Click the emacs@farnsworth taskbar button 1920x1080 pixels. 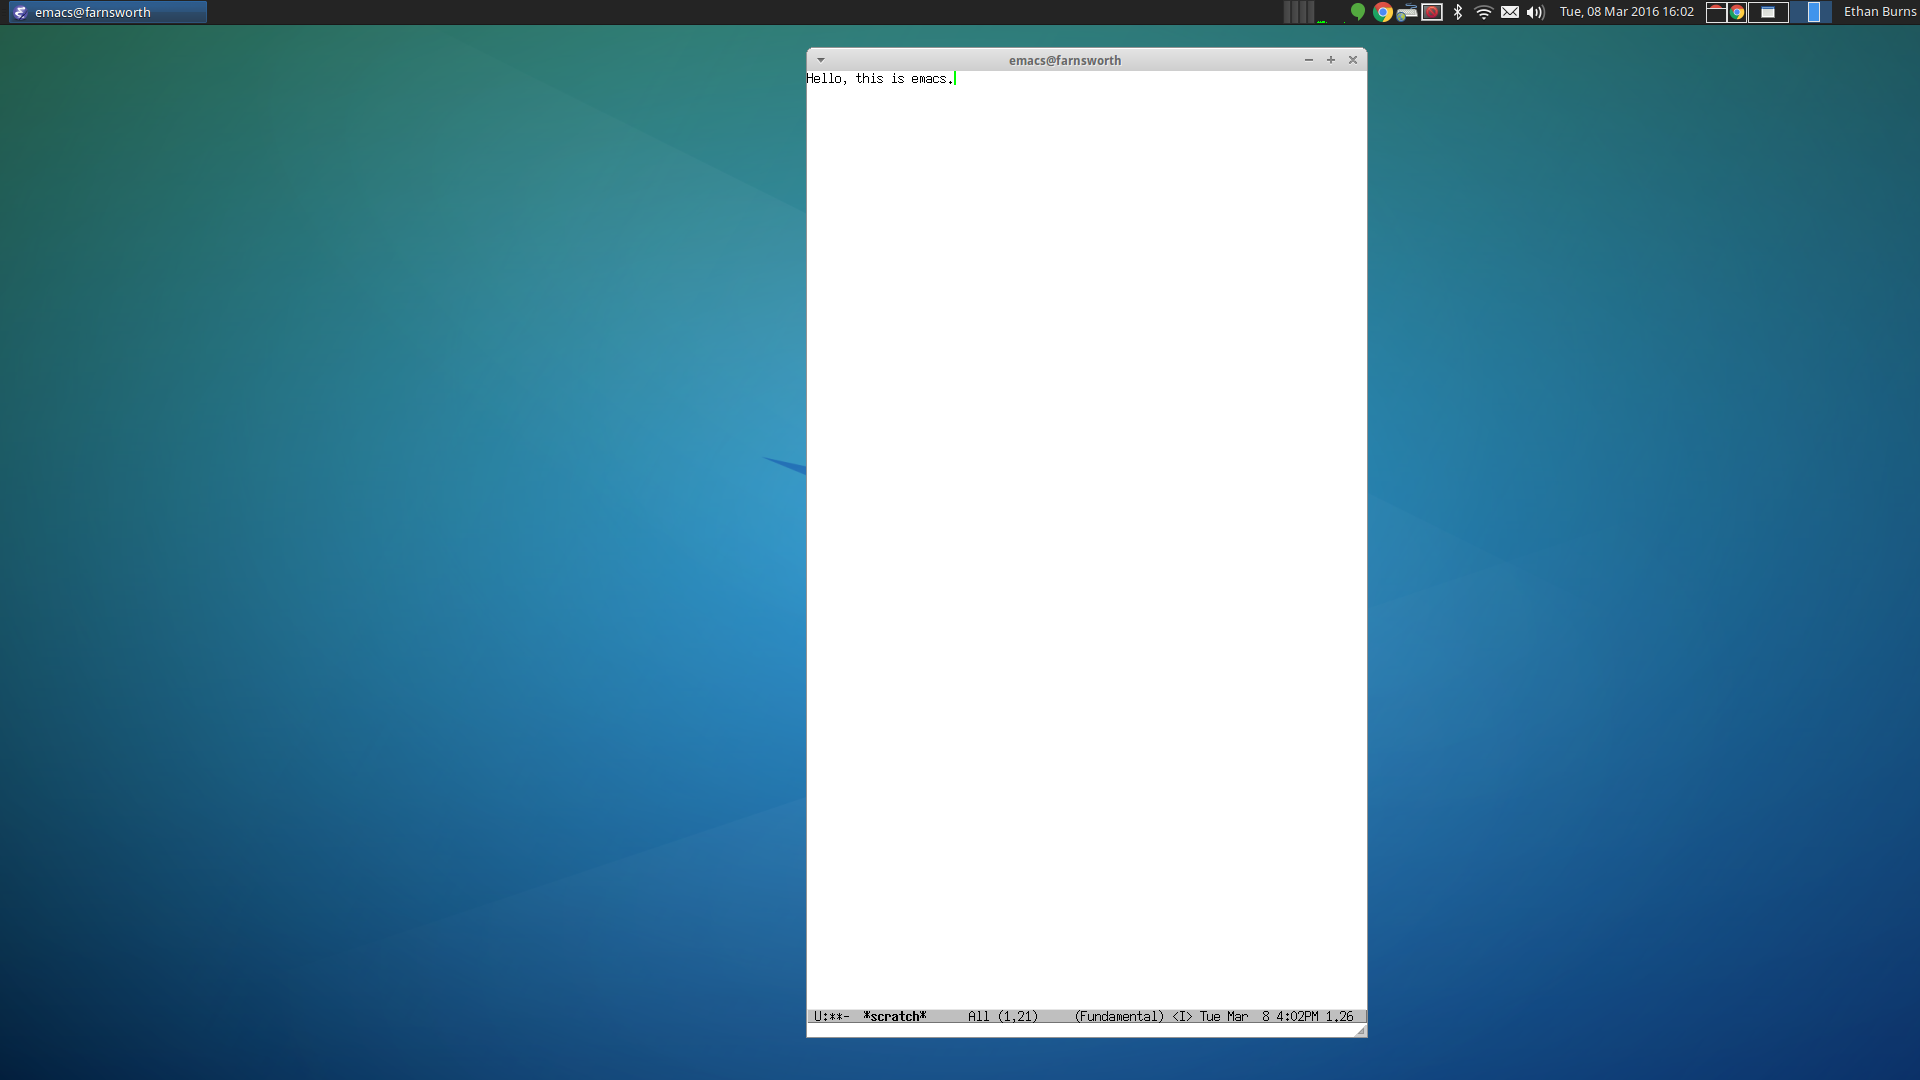pos(108,12)
